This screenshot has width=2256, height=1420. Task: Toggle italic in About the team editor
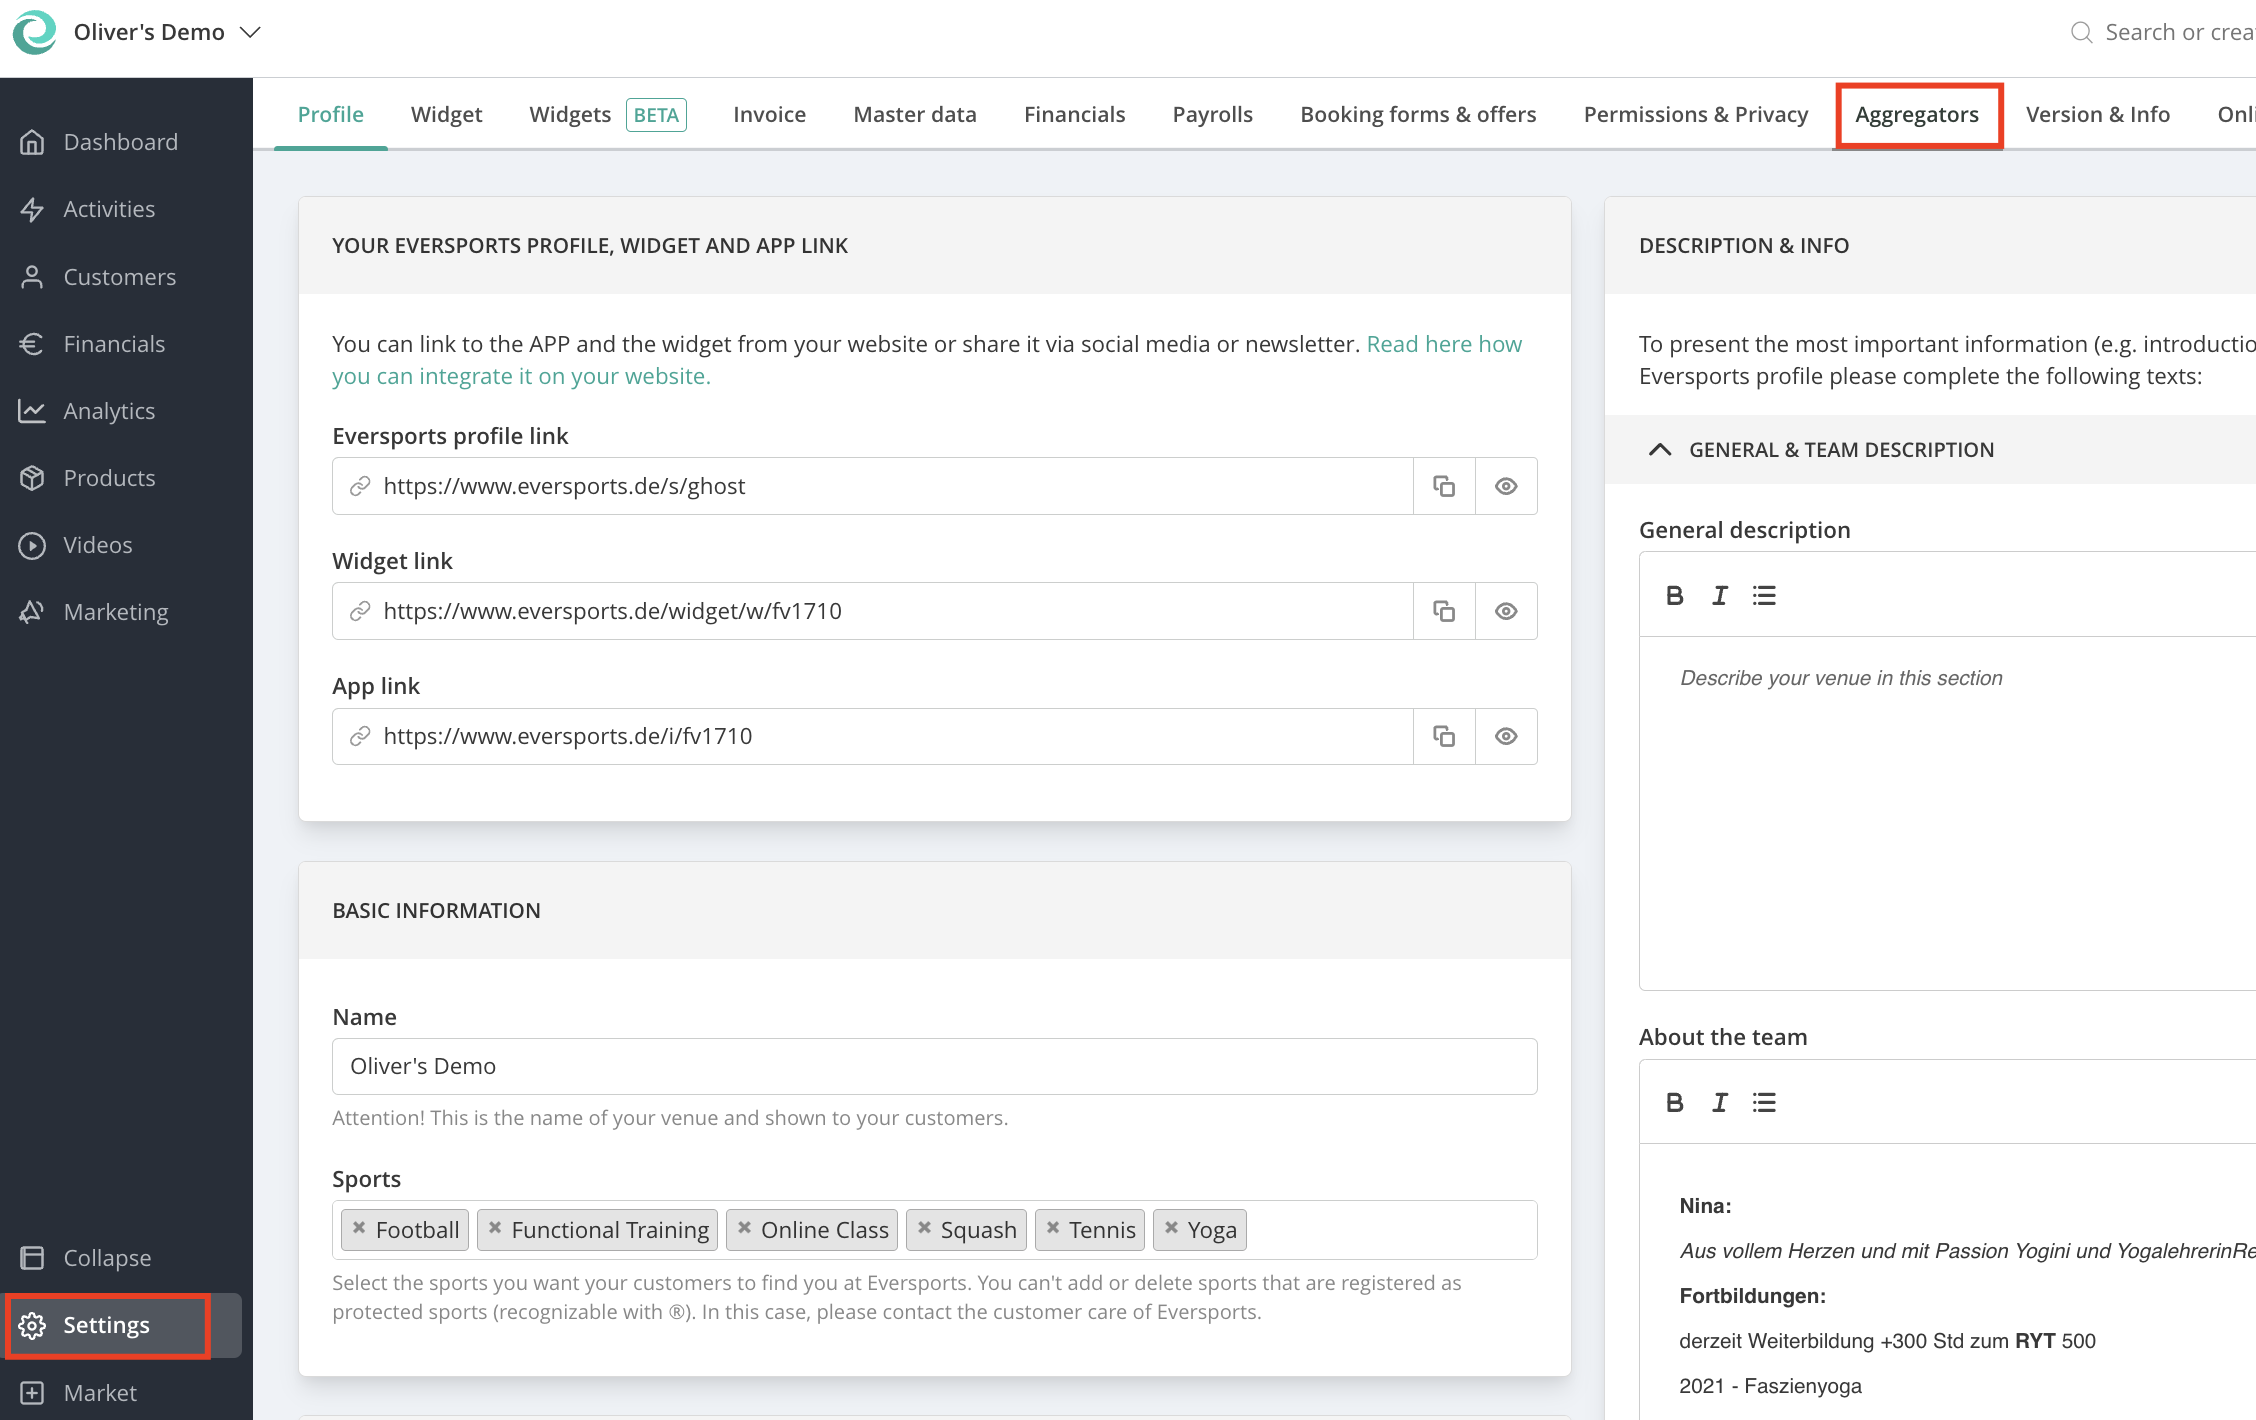pyautogui.click(x=1720, y=1102)
